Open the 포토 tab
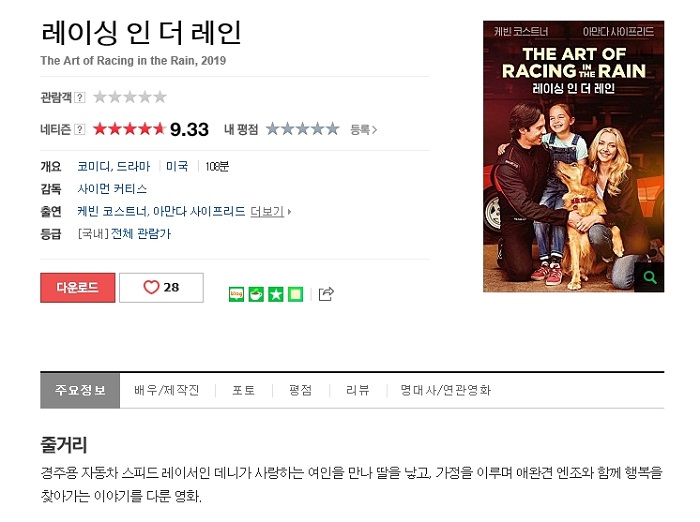 244,390
